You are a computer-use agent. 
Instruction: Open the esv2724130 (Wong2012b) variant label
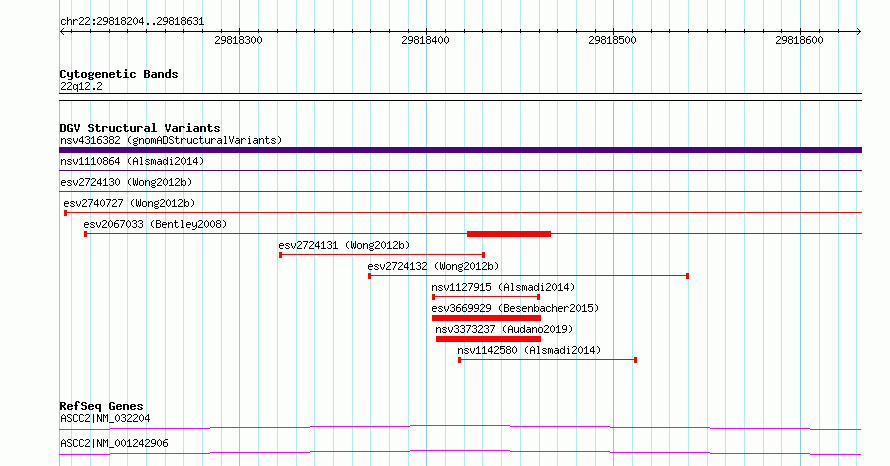tap(126, 182)
